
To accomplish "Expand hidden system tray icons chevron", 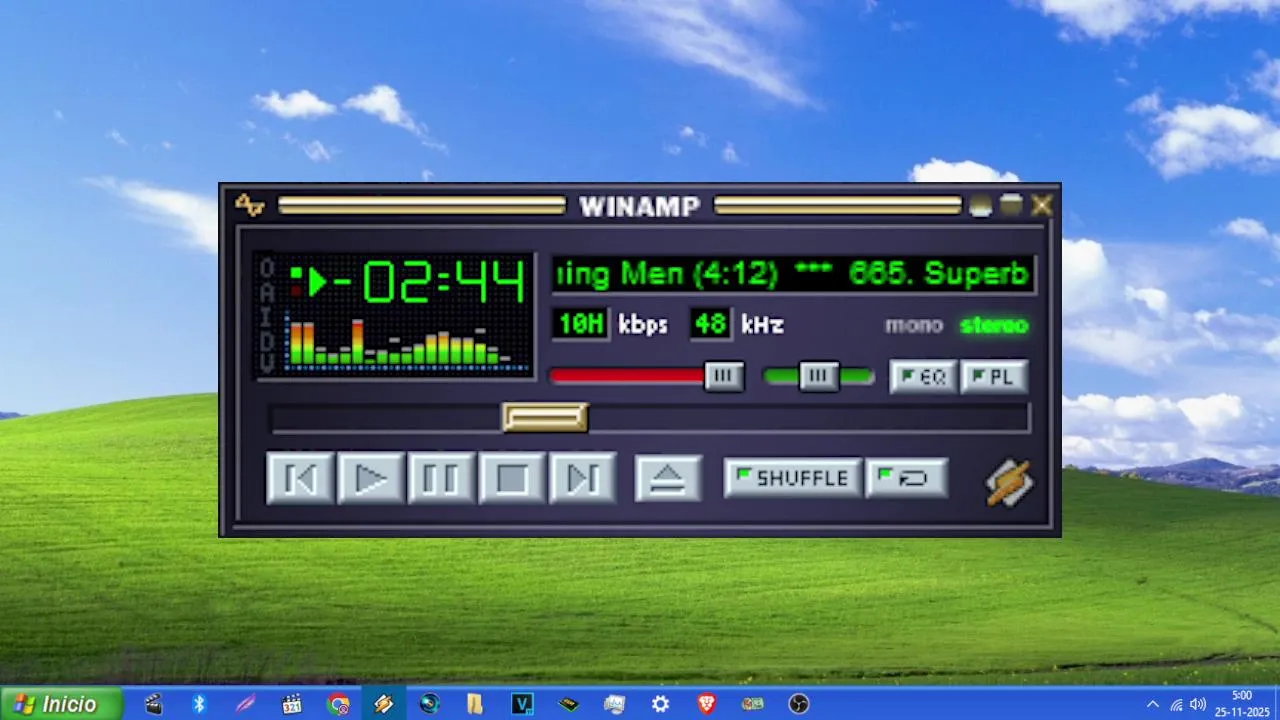I will coord(1152,705).
